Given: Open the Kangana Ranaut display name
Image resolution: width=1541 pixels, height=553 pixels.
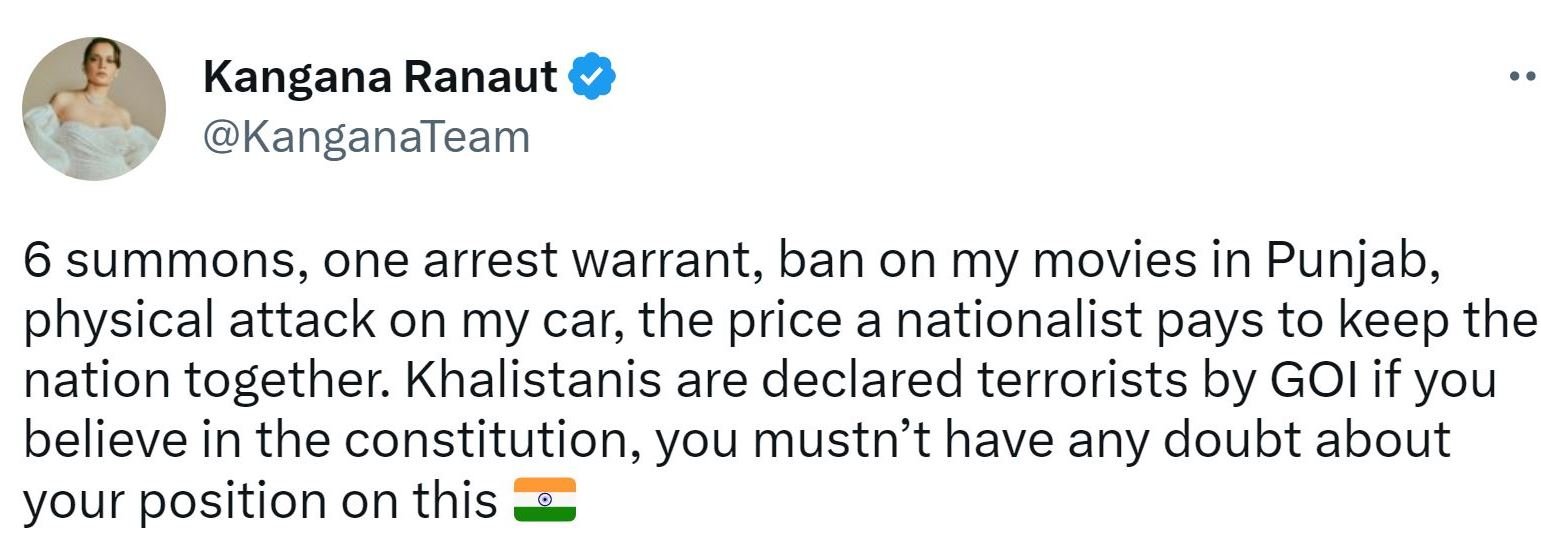Looking at the screenshot, I should [380, 78].
